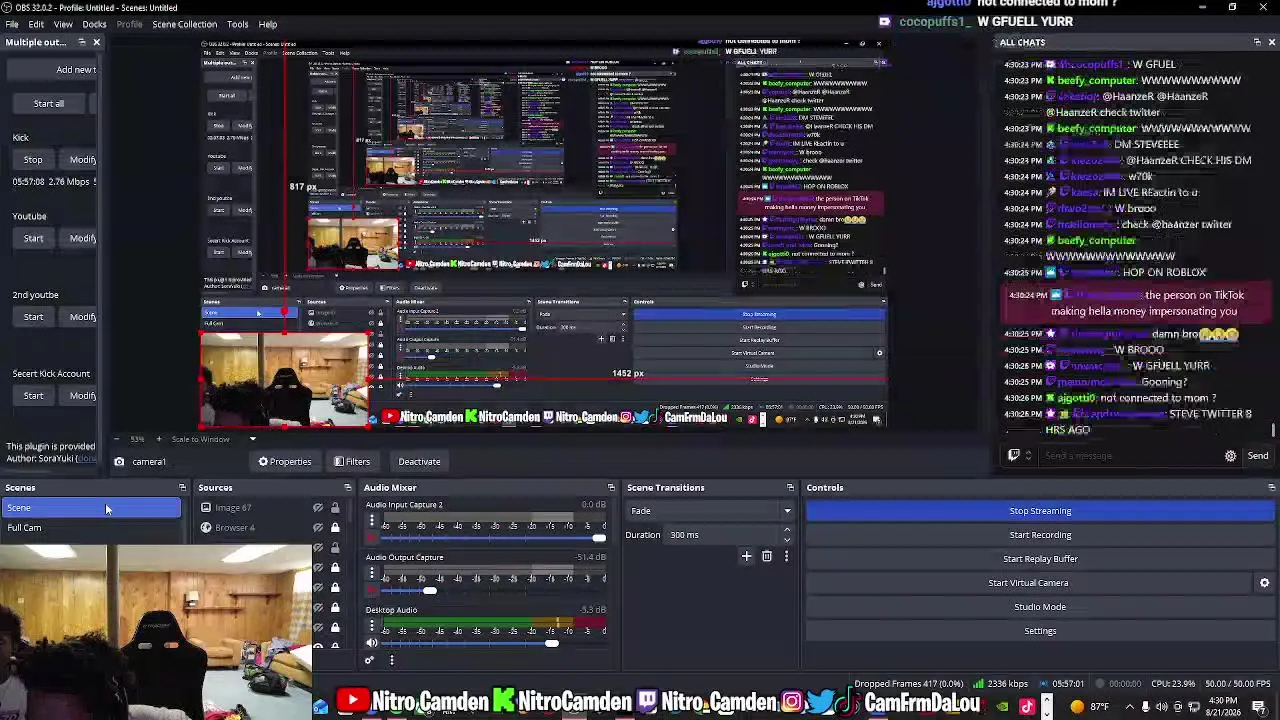This screenshot has height=720, width=1280.
Task: Toggle visibility of Image 67 source
Action: [318, 508]
